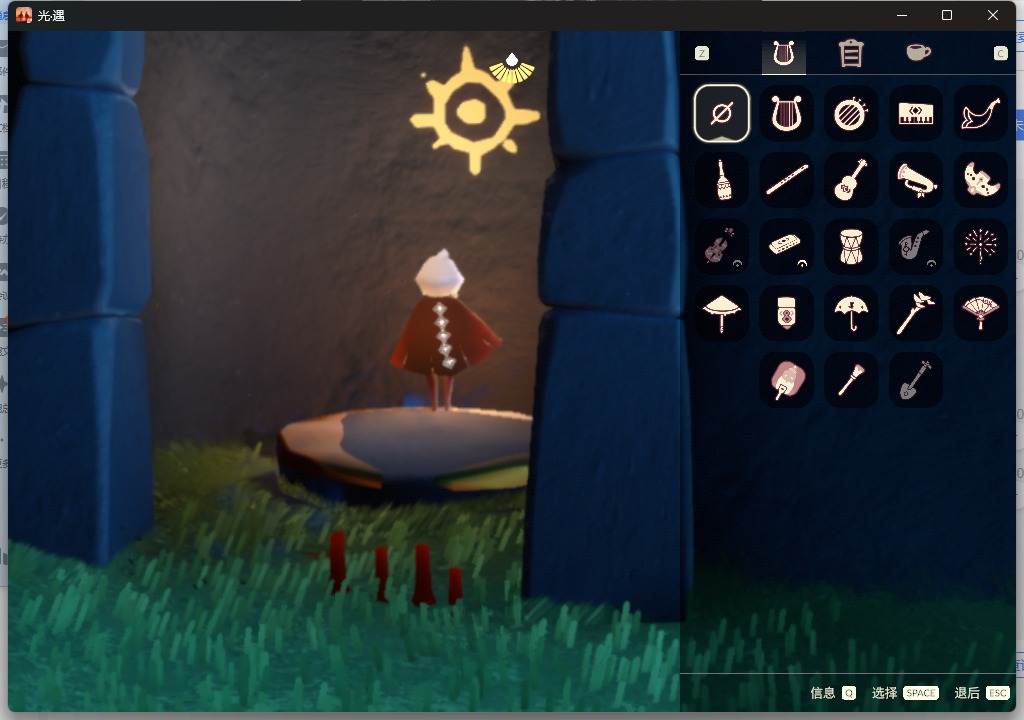The image size is (1024, 720).
Task: Open the furniture shelf tab
Action: tap(851, 54)
